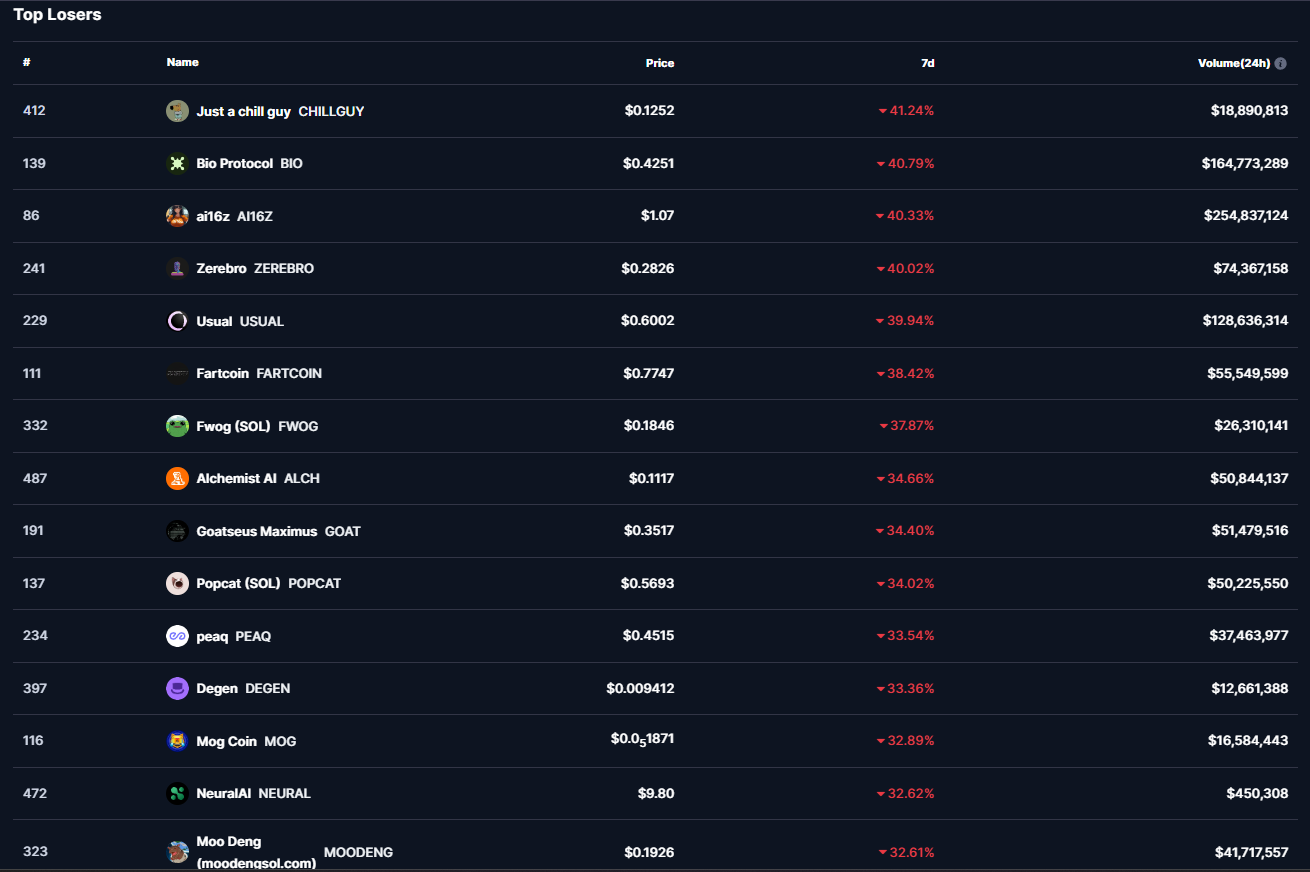This screenshot has width=1310, height=872.
Task: Sort table by Price column header
Action: point(659,63)
